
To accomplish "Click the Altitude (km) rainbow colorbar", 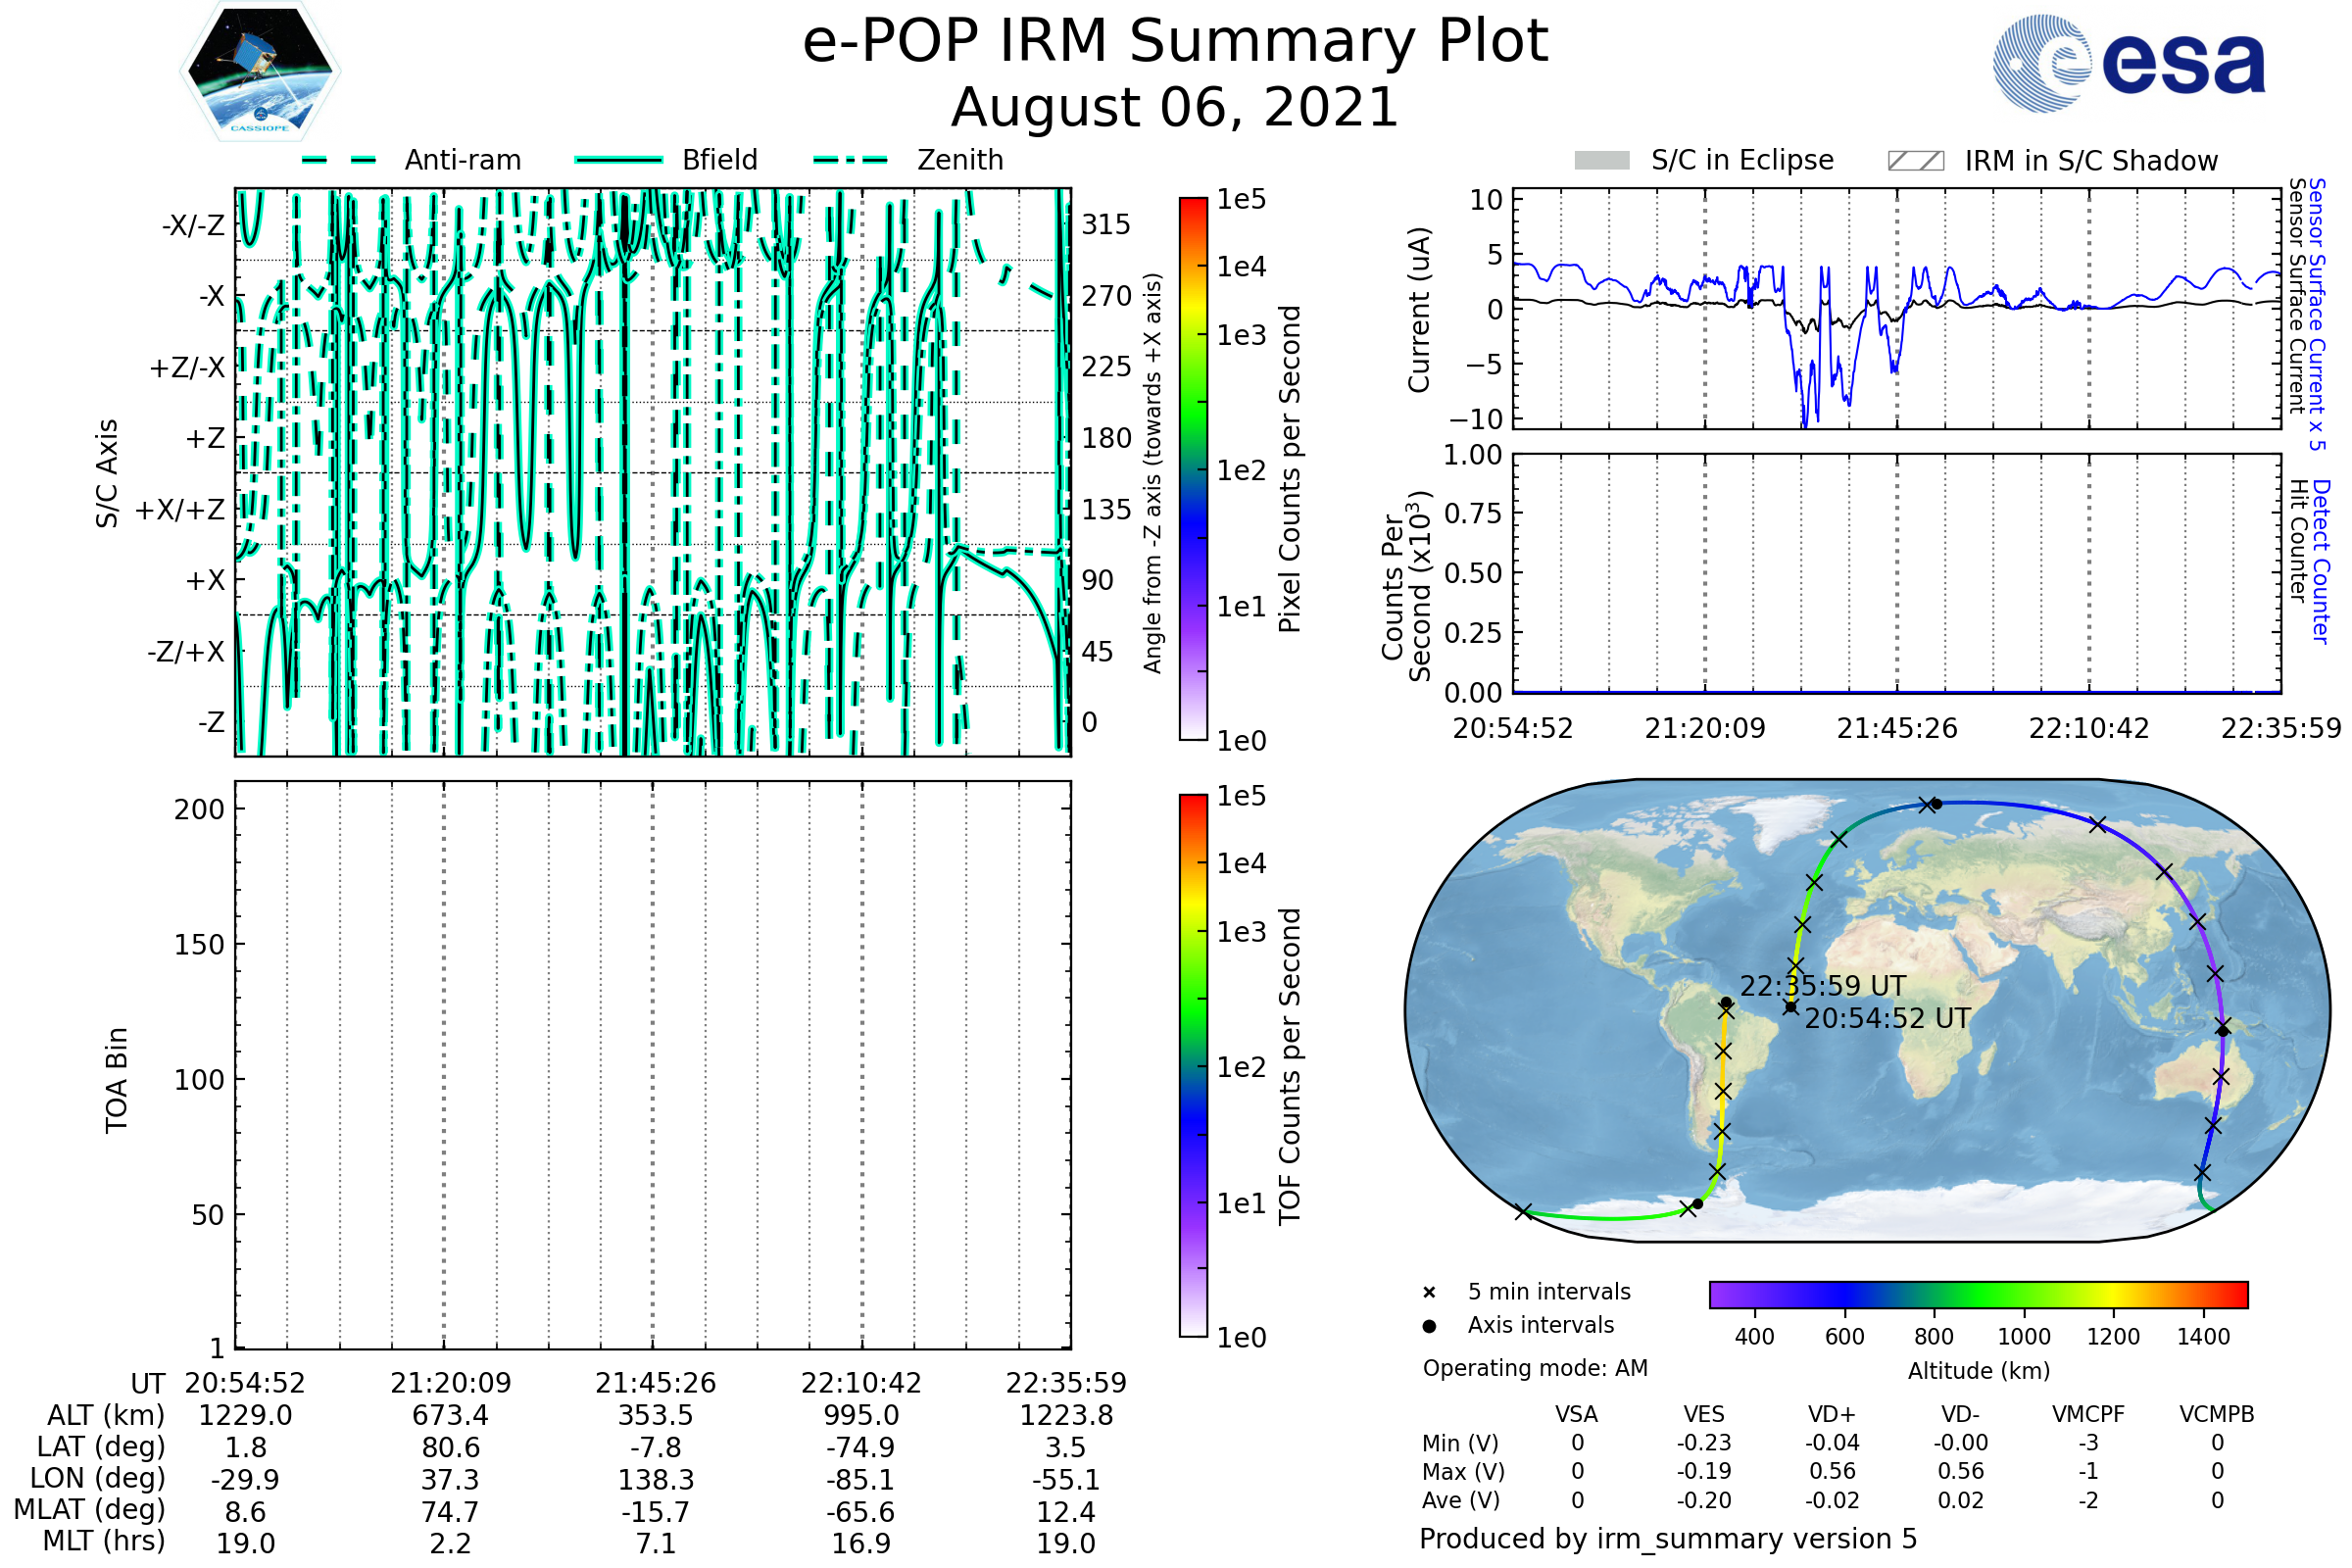I will pos(1978,1294).
